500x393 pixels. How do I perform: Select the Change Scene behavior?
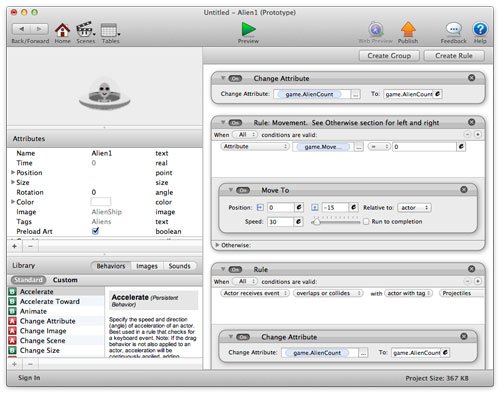coord(56,341)
